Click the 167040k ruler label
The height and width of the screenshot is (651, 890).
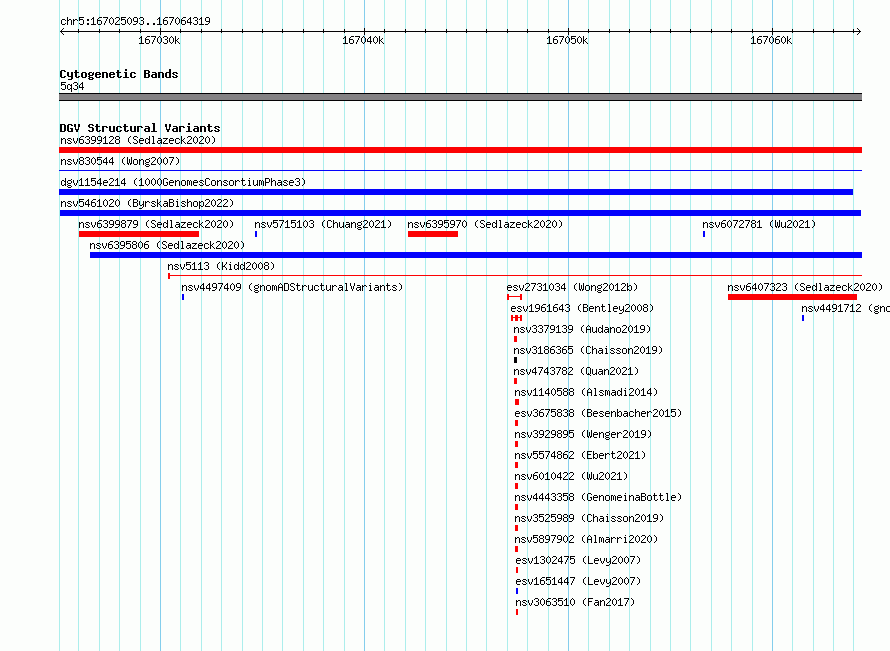click(363, 40)
